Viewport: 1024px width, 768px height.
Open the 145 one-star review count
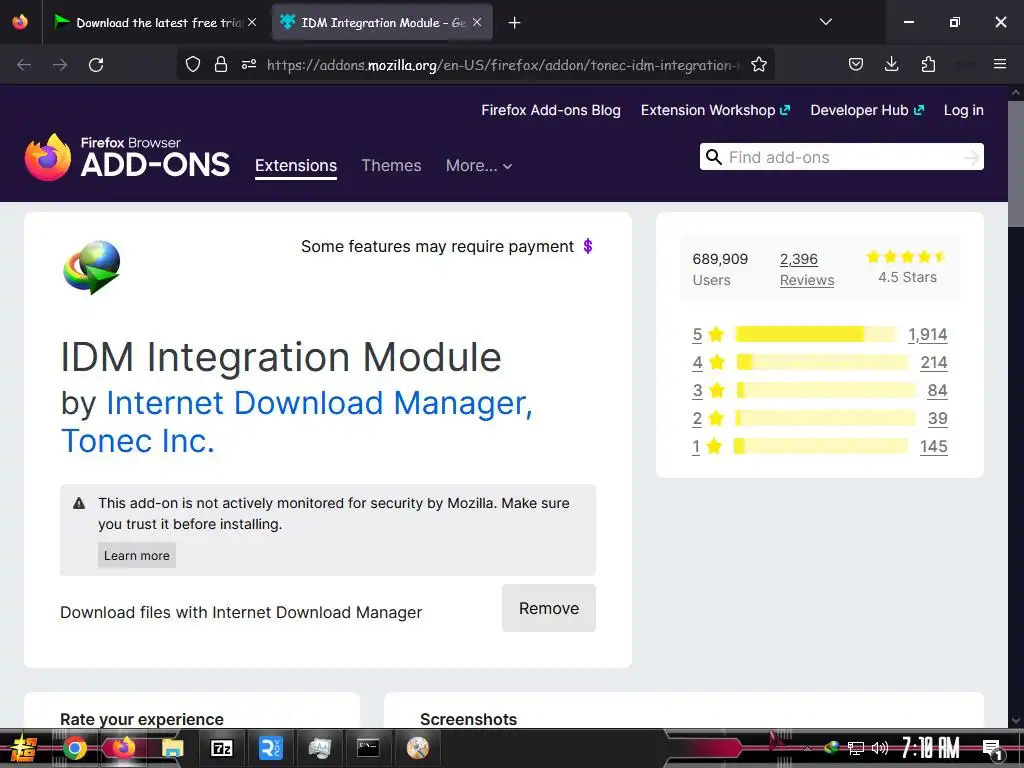(x=933, y=447)
